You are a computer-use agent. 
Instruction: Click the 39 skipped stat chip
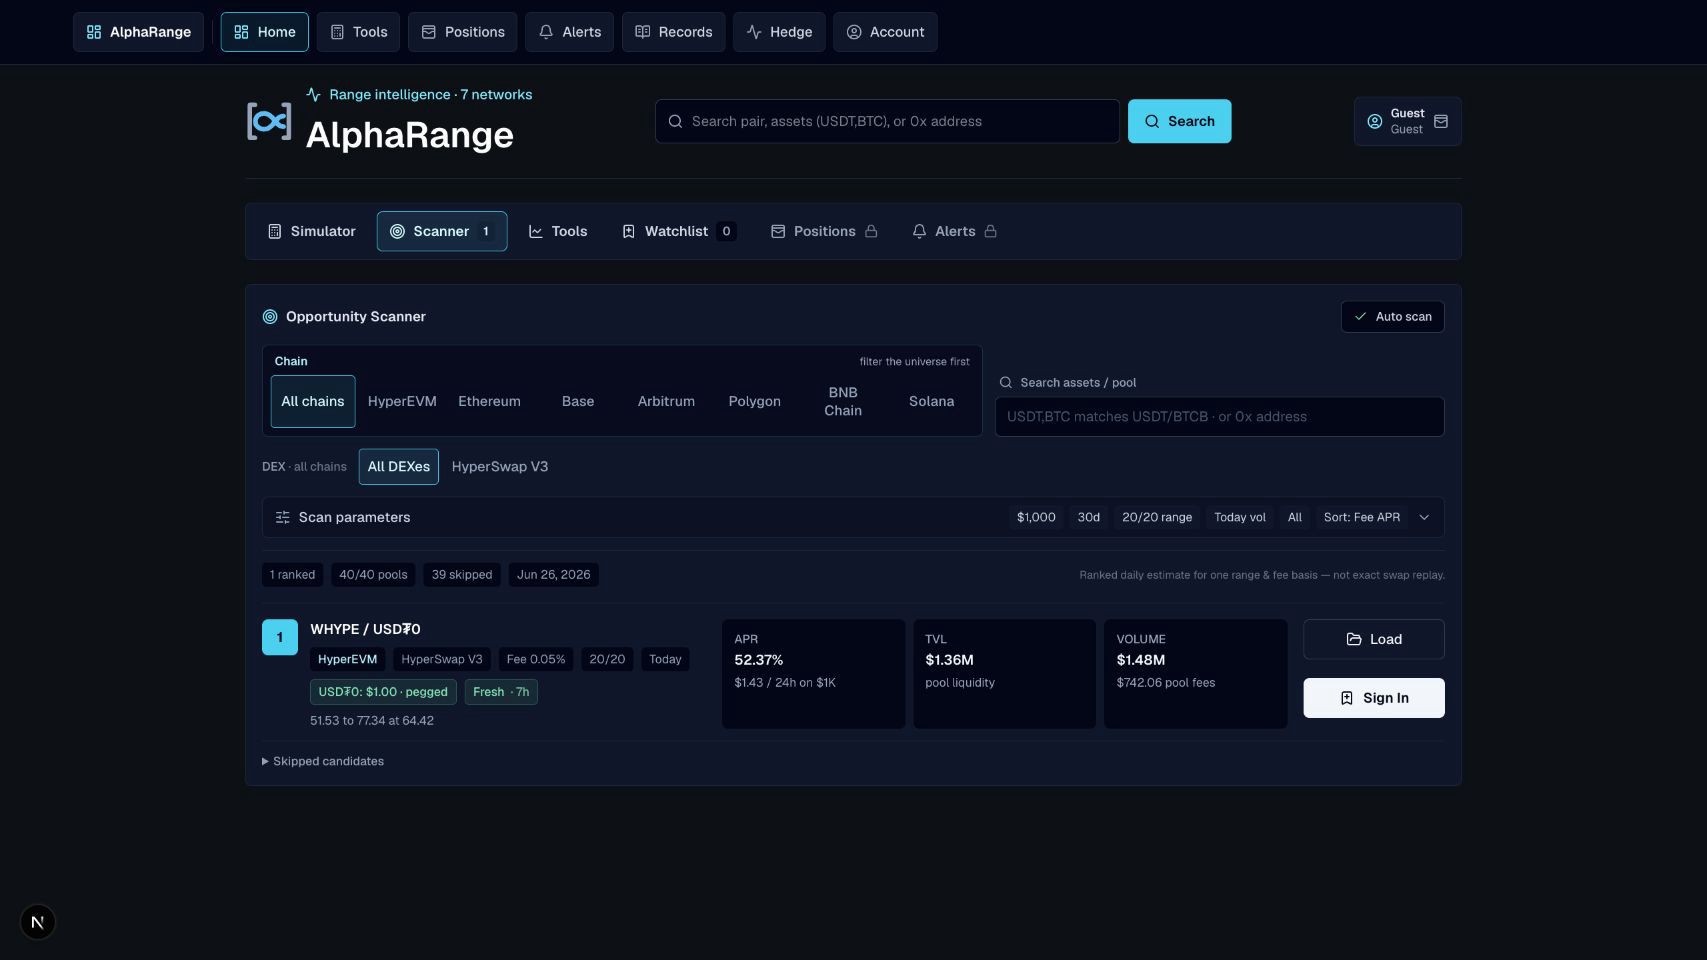click(462, 575)
